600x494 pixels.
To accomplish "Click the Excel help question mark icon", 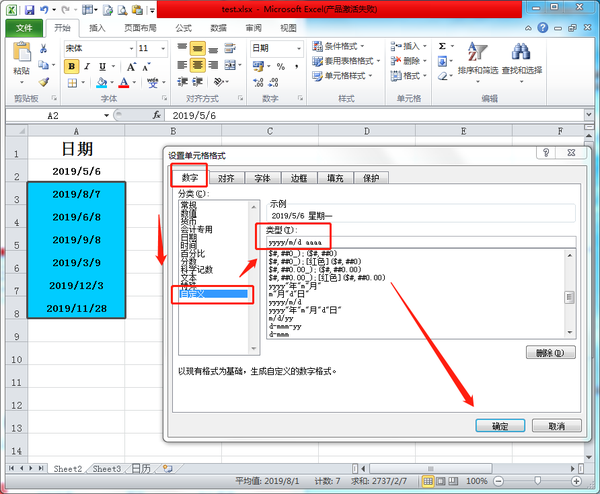I will coord(543,28).
